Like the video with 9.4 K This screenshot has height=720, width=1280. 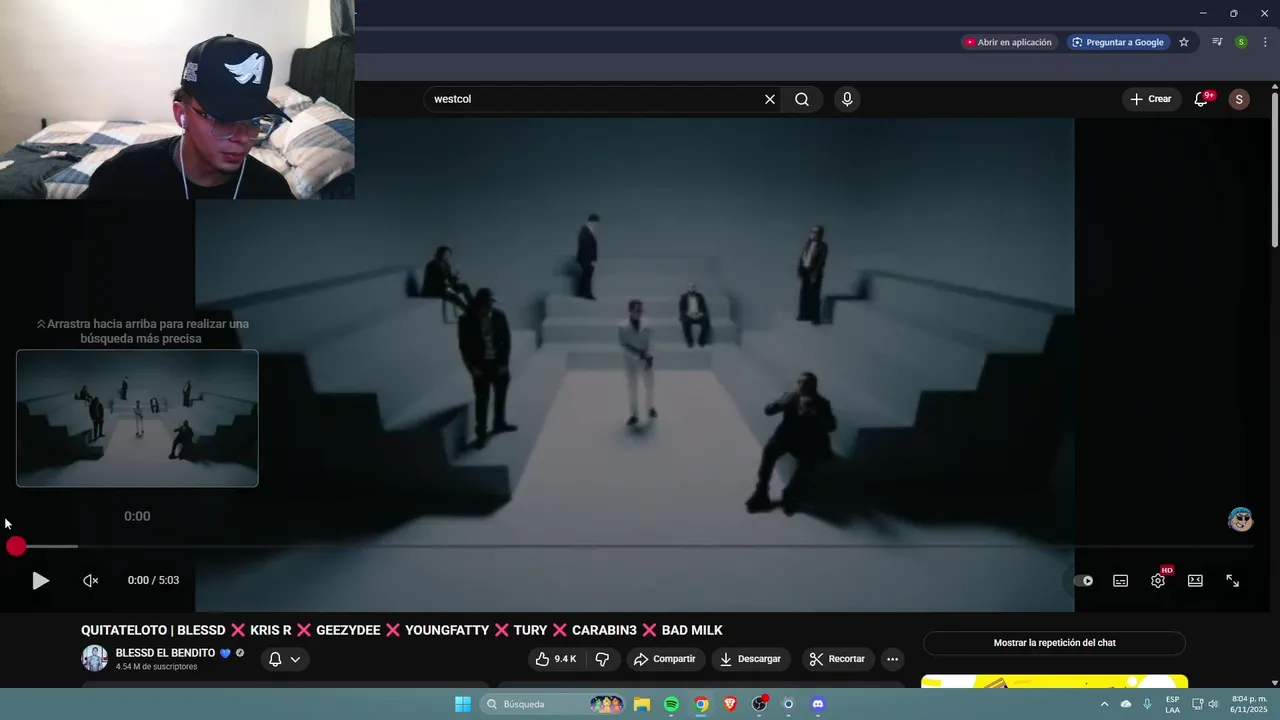pos(556,659)
